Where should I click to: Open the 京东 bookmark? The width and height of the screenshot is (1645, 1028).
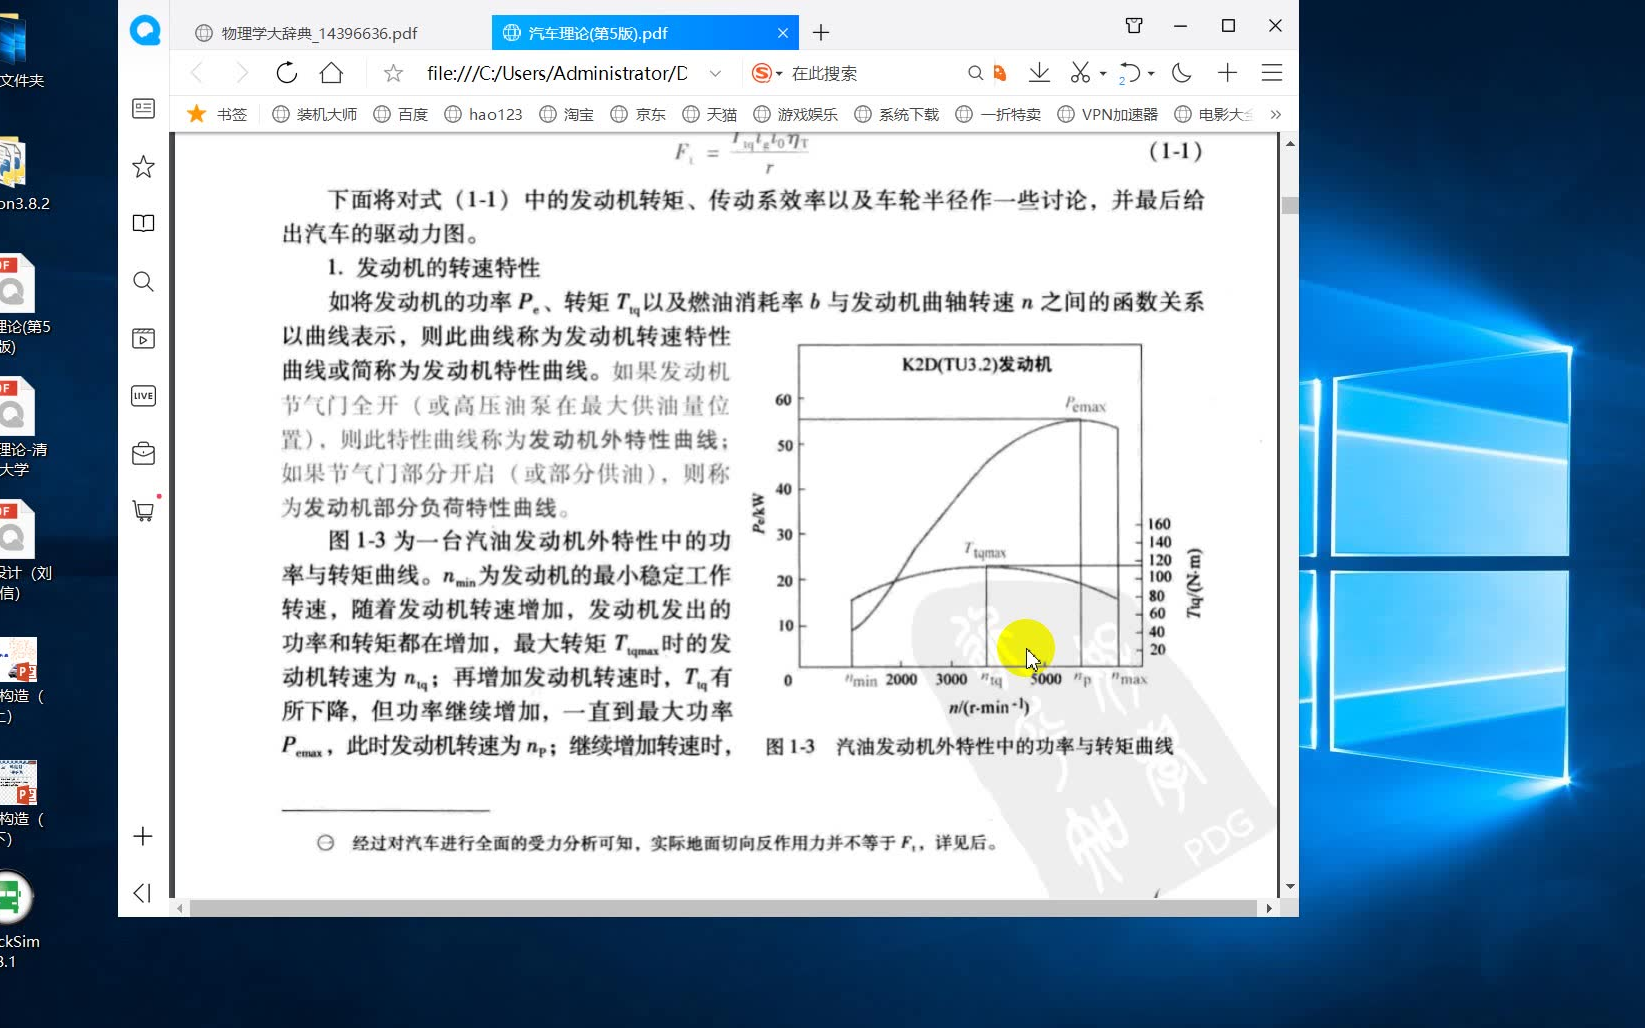[639, 114]
